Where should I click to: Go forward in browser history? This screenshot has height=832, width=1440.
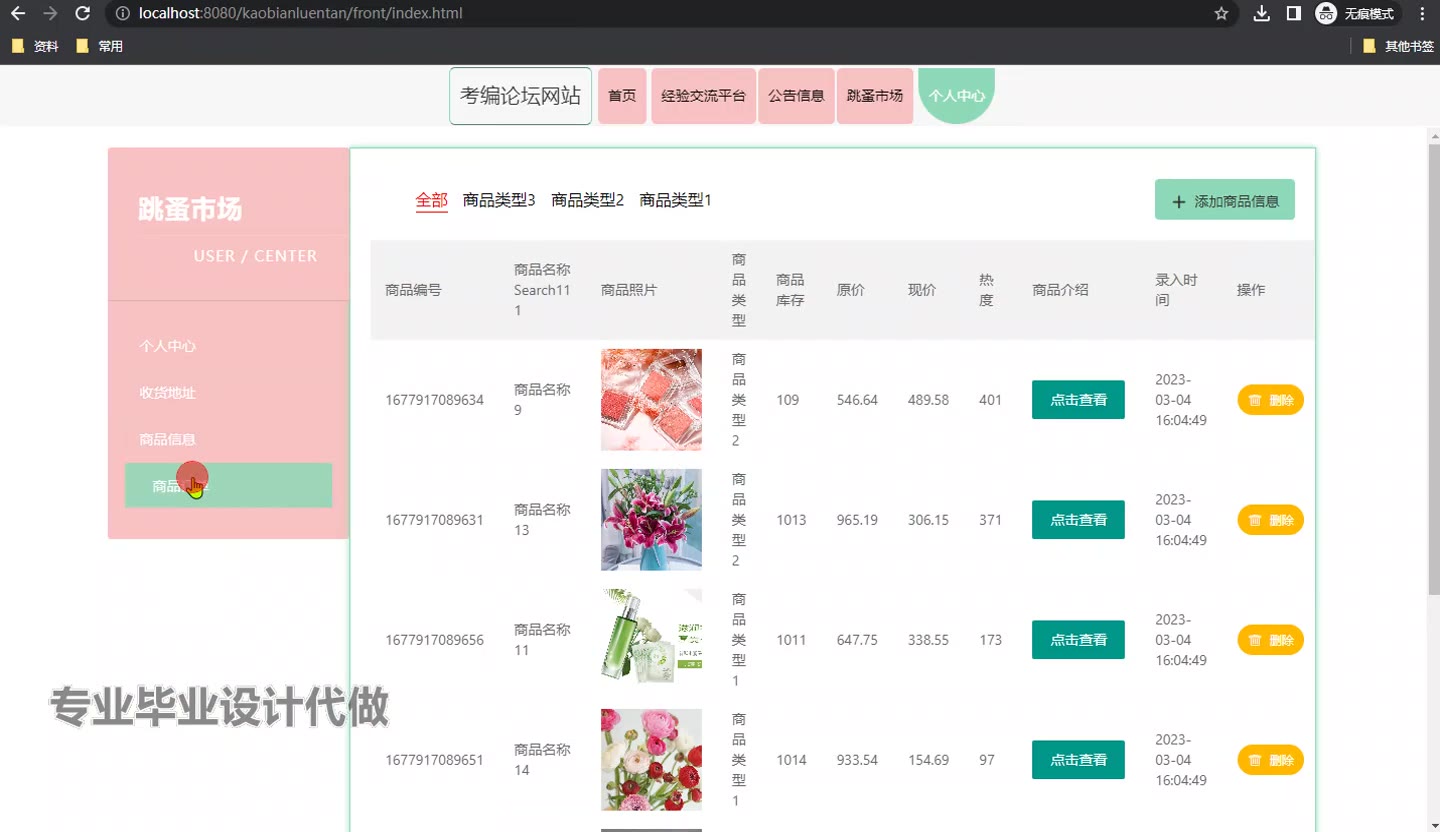(x=51, y=14)
